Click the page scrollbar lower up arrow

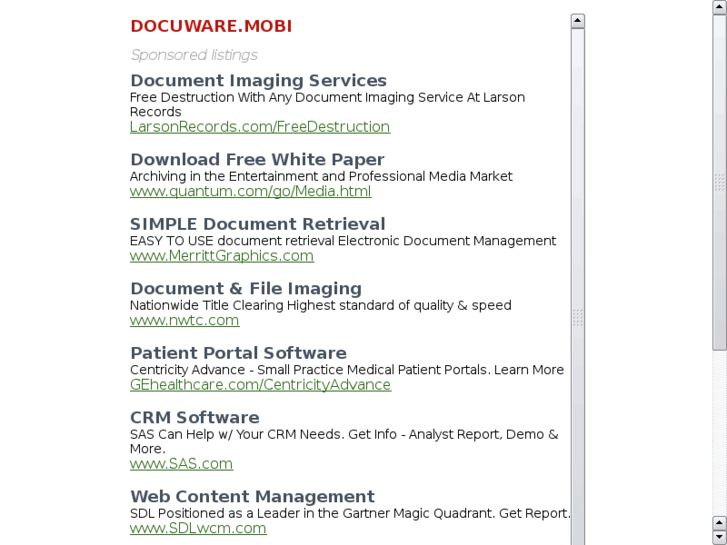pos(720,523)
